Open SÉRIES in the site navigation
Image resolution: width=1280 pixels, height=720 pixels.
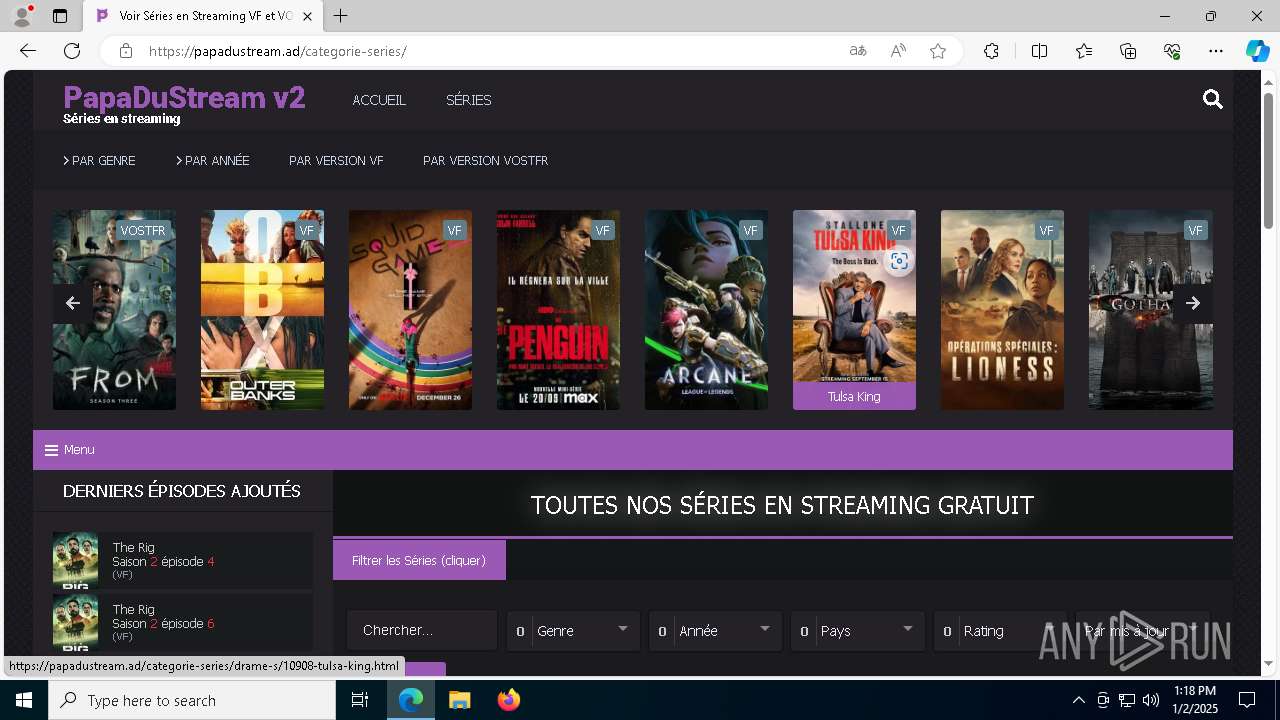coord(468,100)
